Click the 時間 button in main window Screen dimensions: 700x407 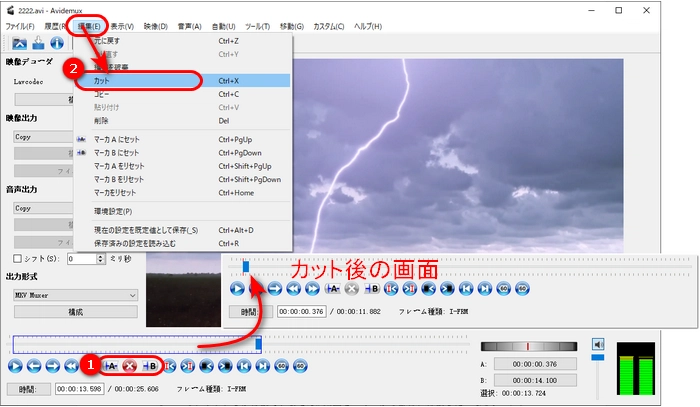(x=28, y=389)
